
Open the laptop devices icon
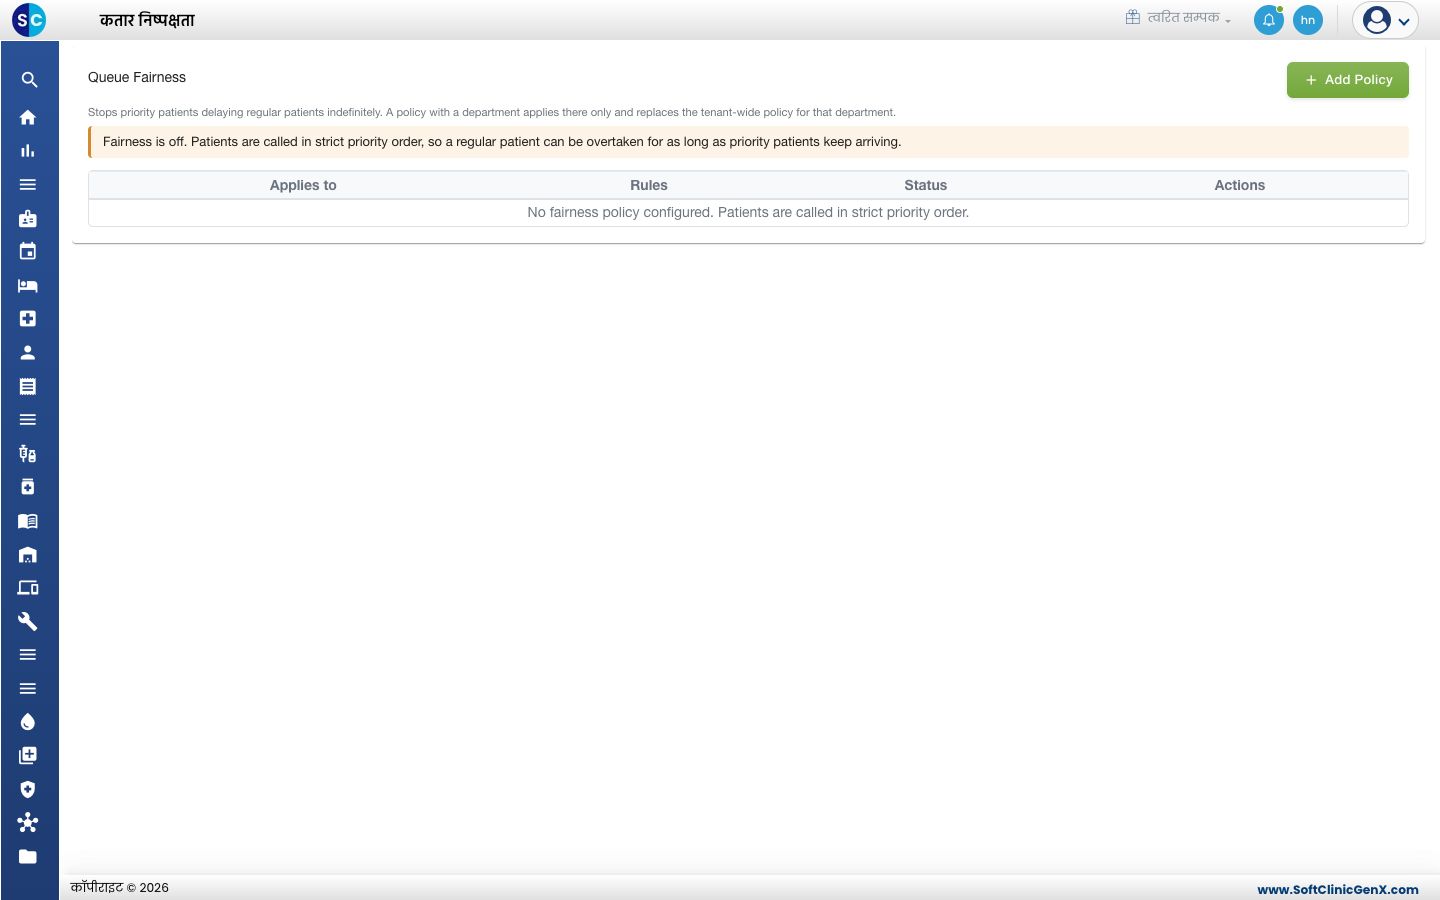[x=28, y=588]
